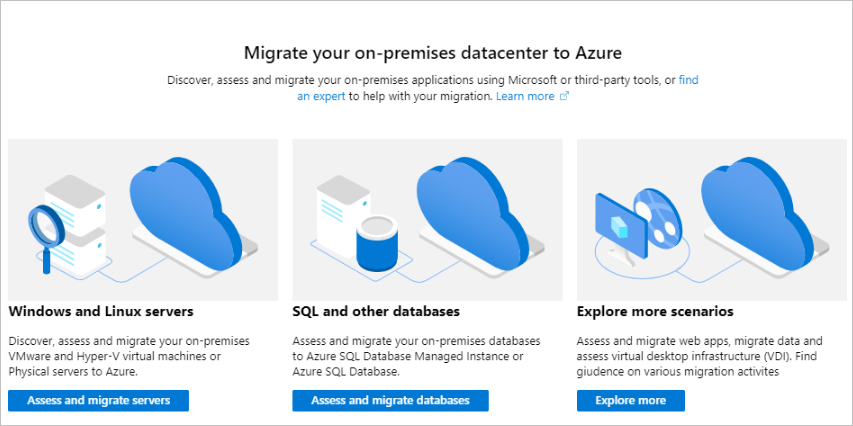This screenshot has width=853, height=426.
Task: Select the blue database cylinder icon
Action: click(378, 243)
